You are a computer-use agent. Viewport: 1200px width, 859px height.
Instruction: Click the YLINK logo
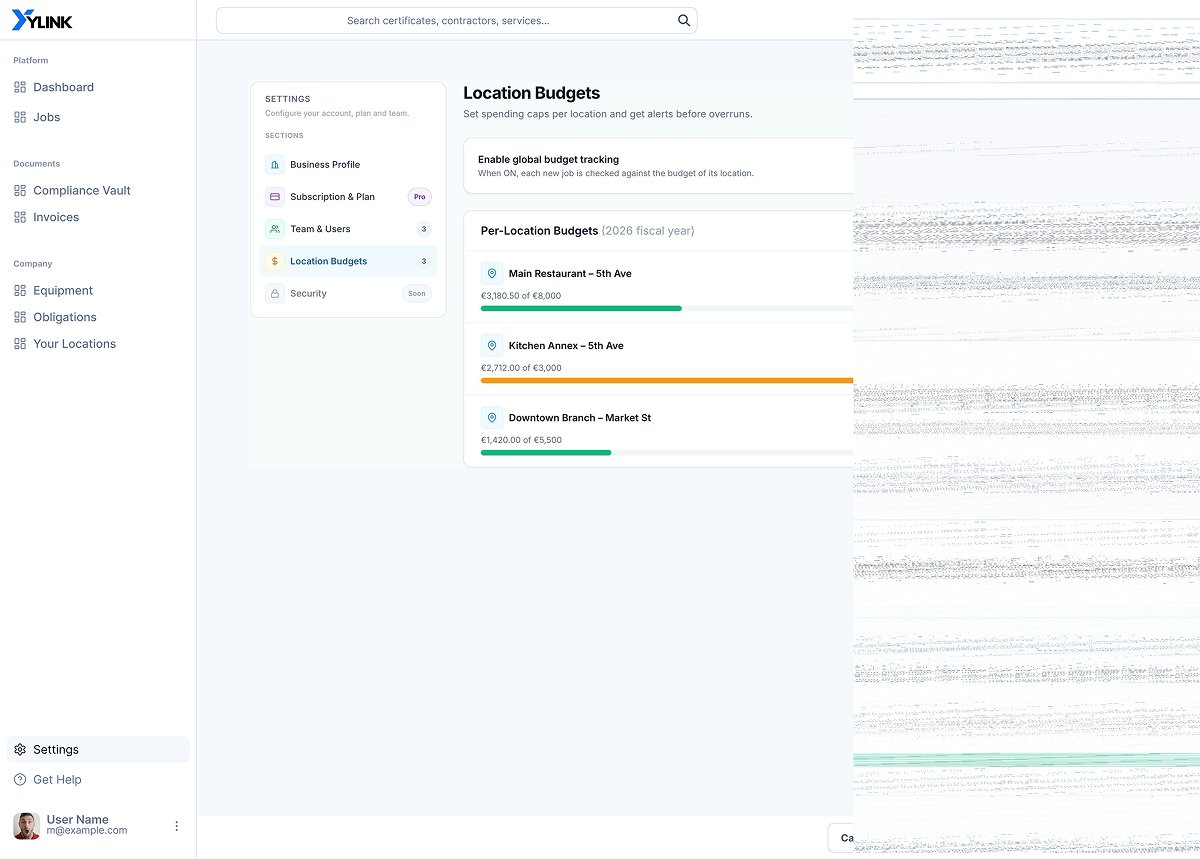[42, 20]
